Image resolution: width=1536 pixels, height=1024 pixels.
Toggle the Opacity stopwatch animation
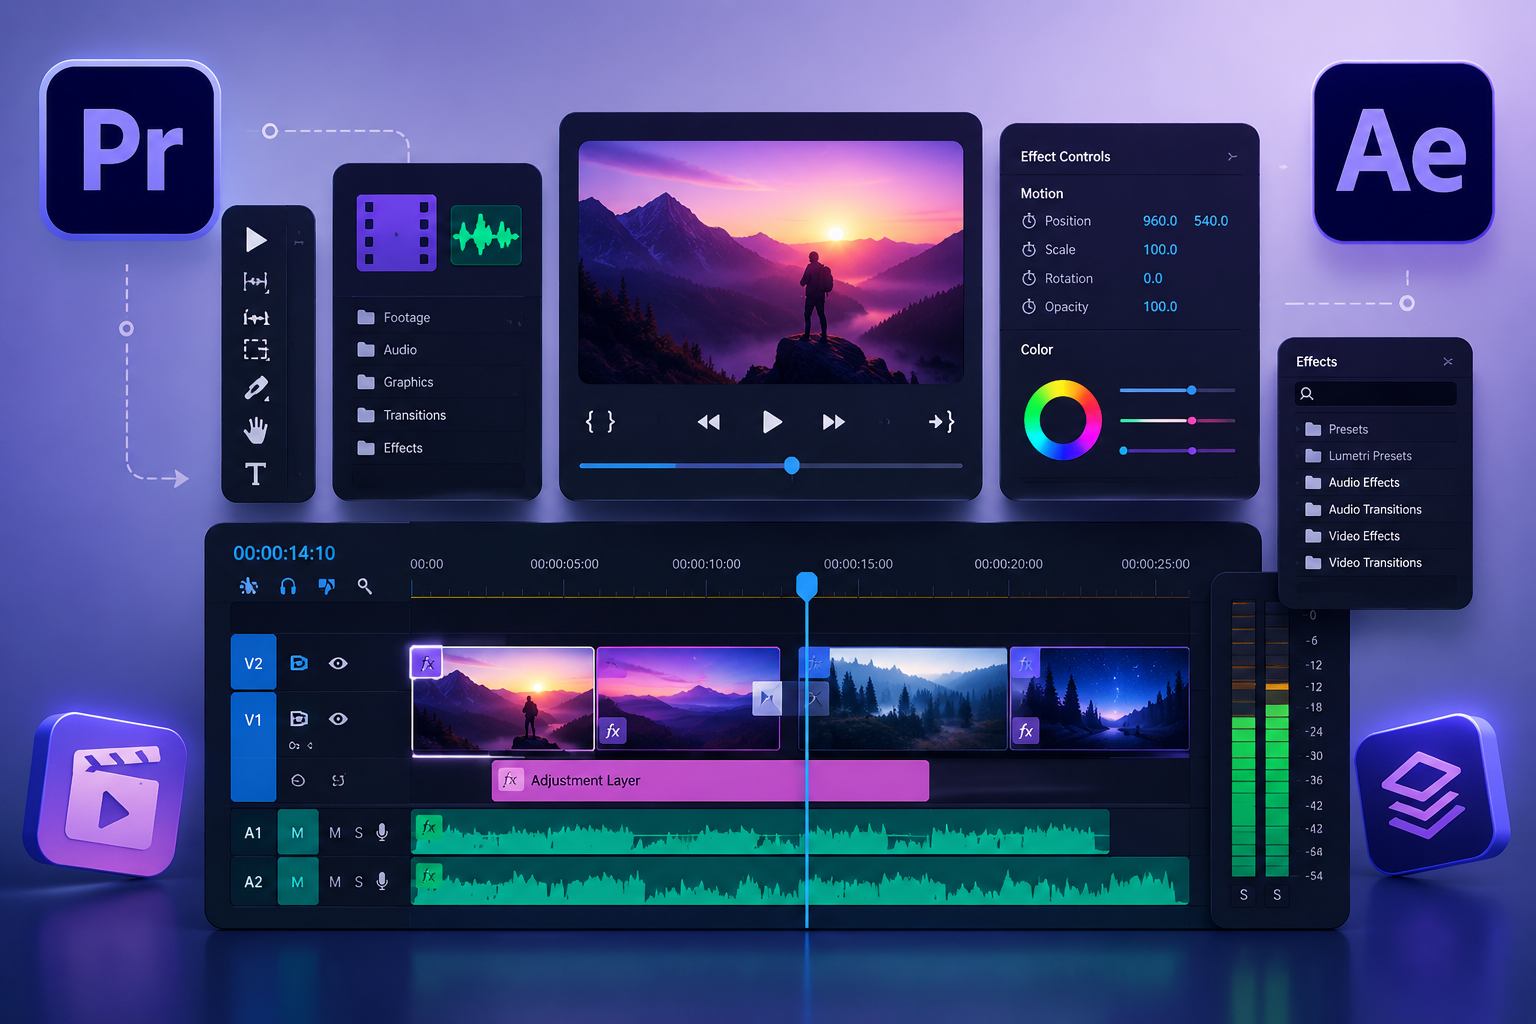coord(1029,307)
